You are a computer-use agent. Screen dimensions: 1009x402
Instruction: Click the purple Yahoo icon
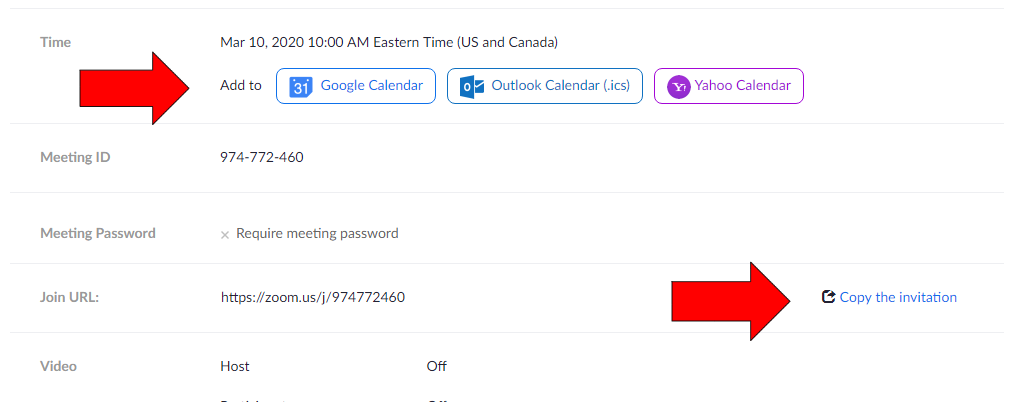pyautogui.click(x=679, y=87)
